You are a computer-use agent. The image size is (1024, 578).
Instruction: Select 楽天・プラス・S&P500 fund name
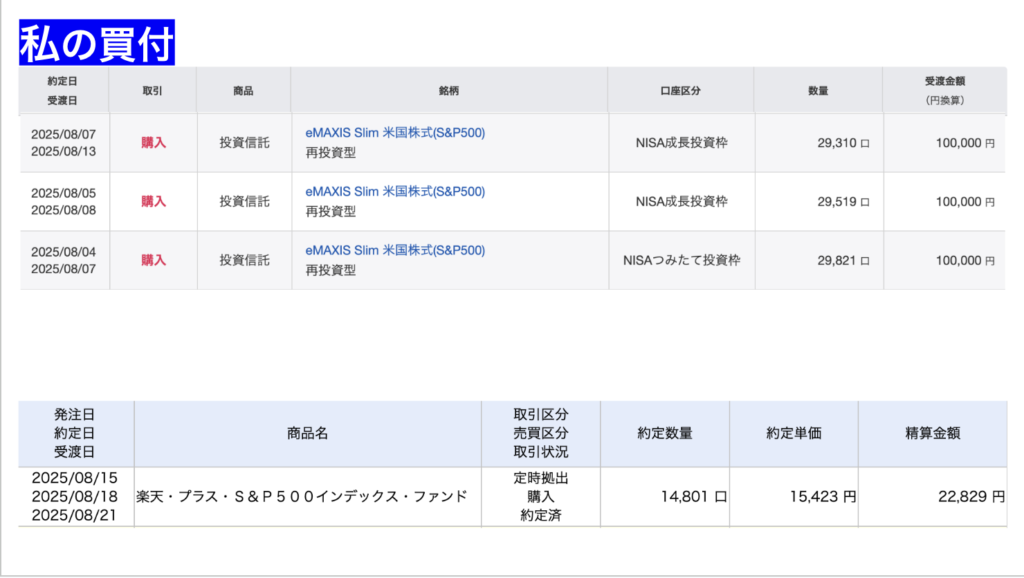click(302, 497)
